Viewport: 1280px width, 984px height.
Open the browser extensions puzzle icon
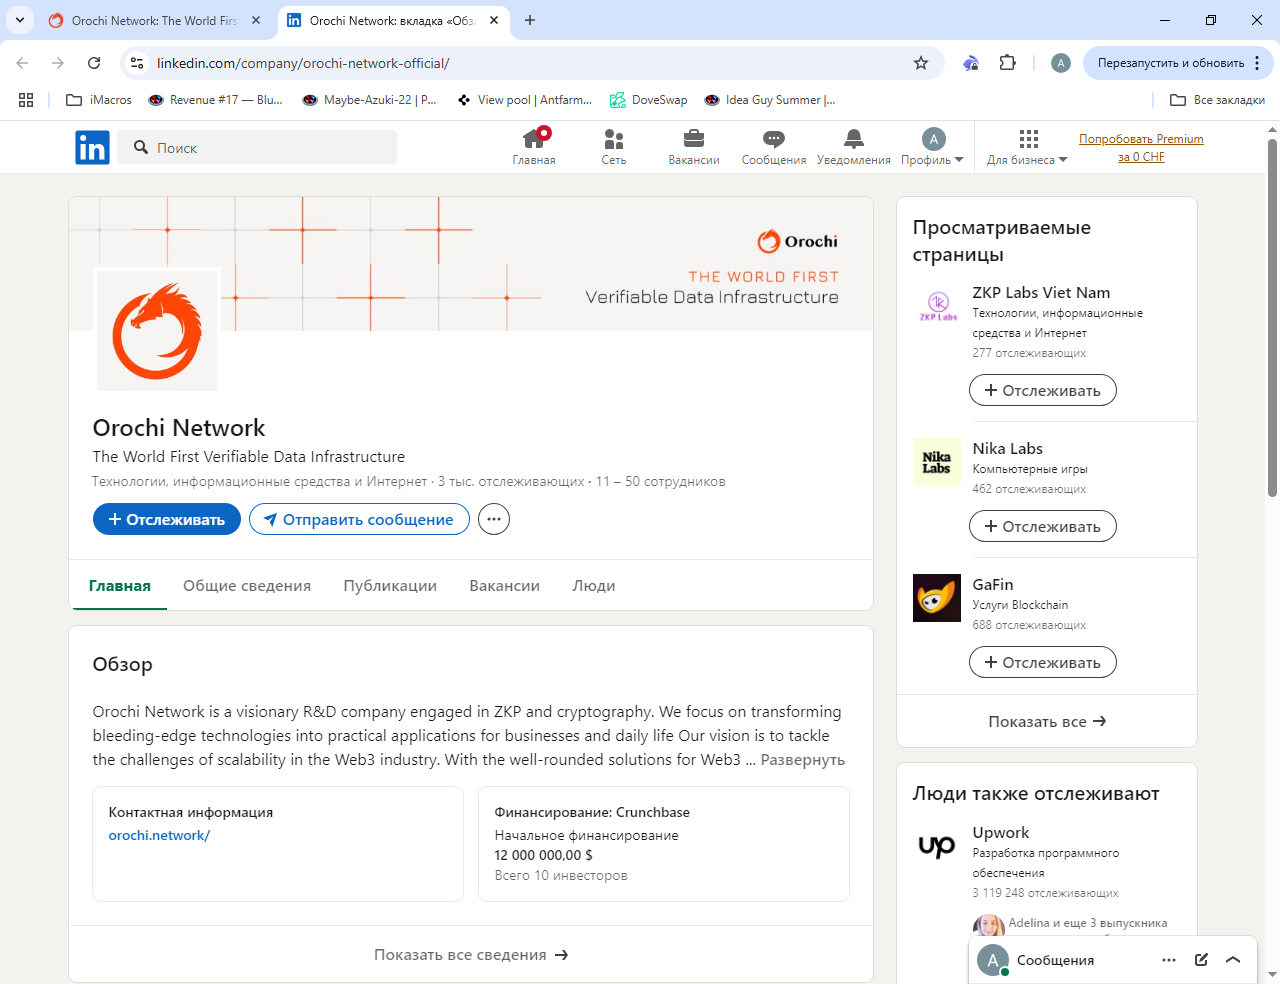pyautogui.click(x=1008, y=63)
